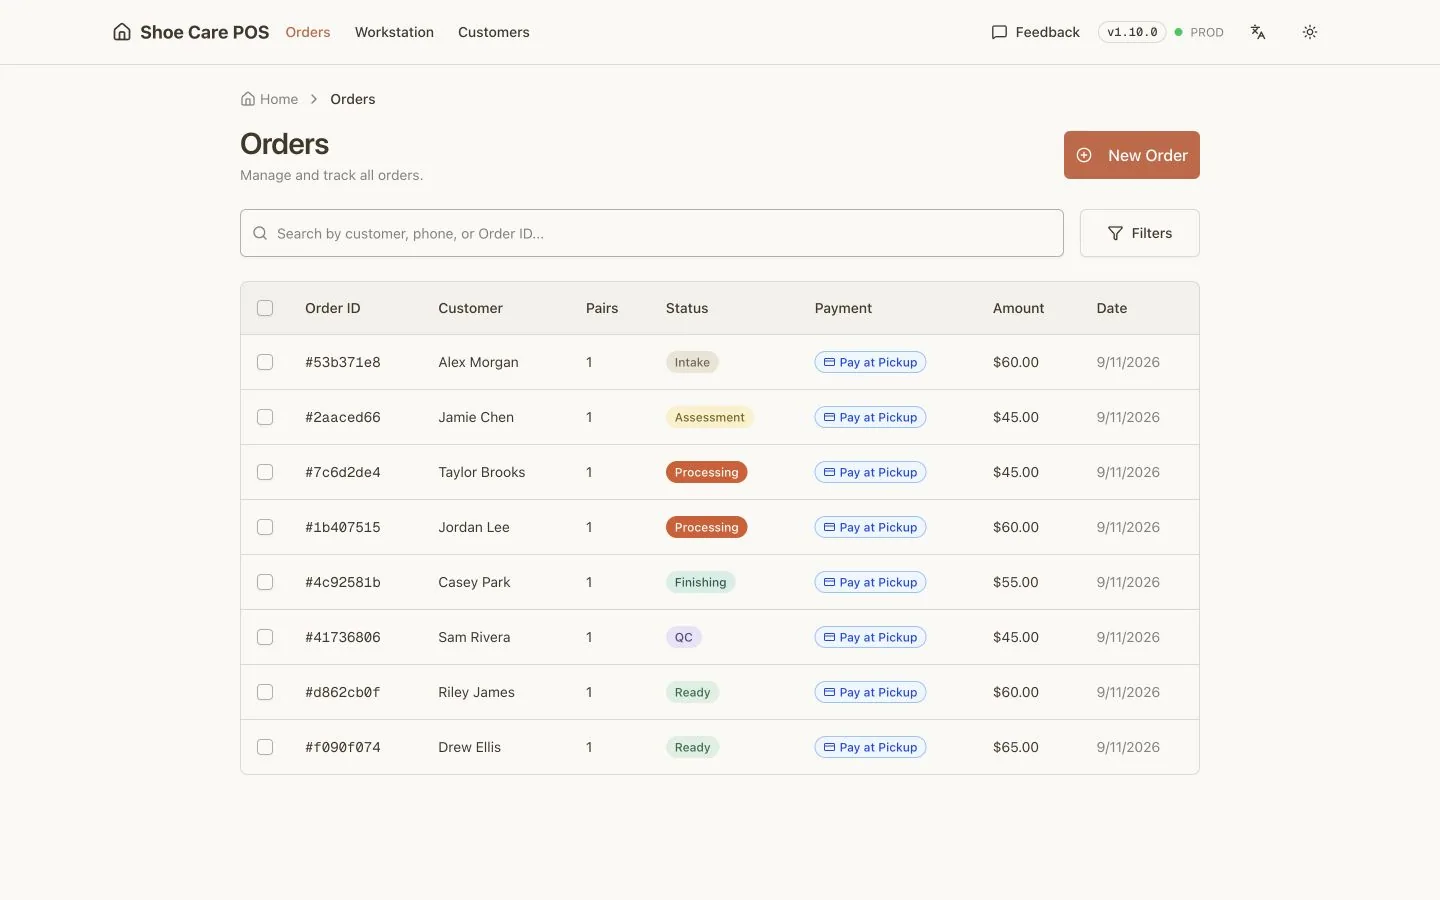The height and width of the screenshot is (900, 1440).
Task: Select Casey Park's order checkbox
Action: coord(265,582)
